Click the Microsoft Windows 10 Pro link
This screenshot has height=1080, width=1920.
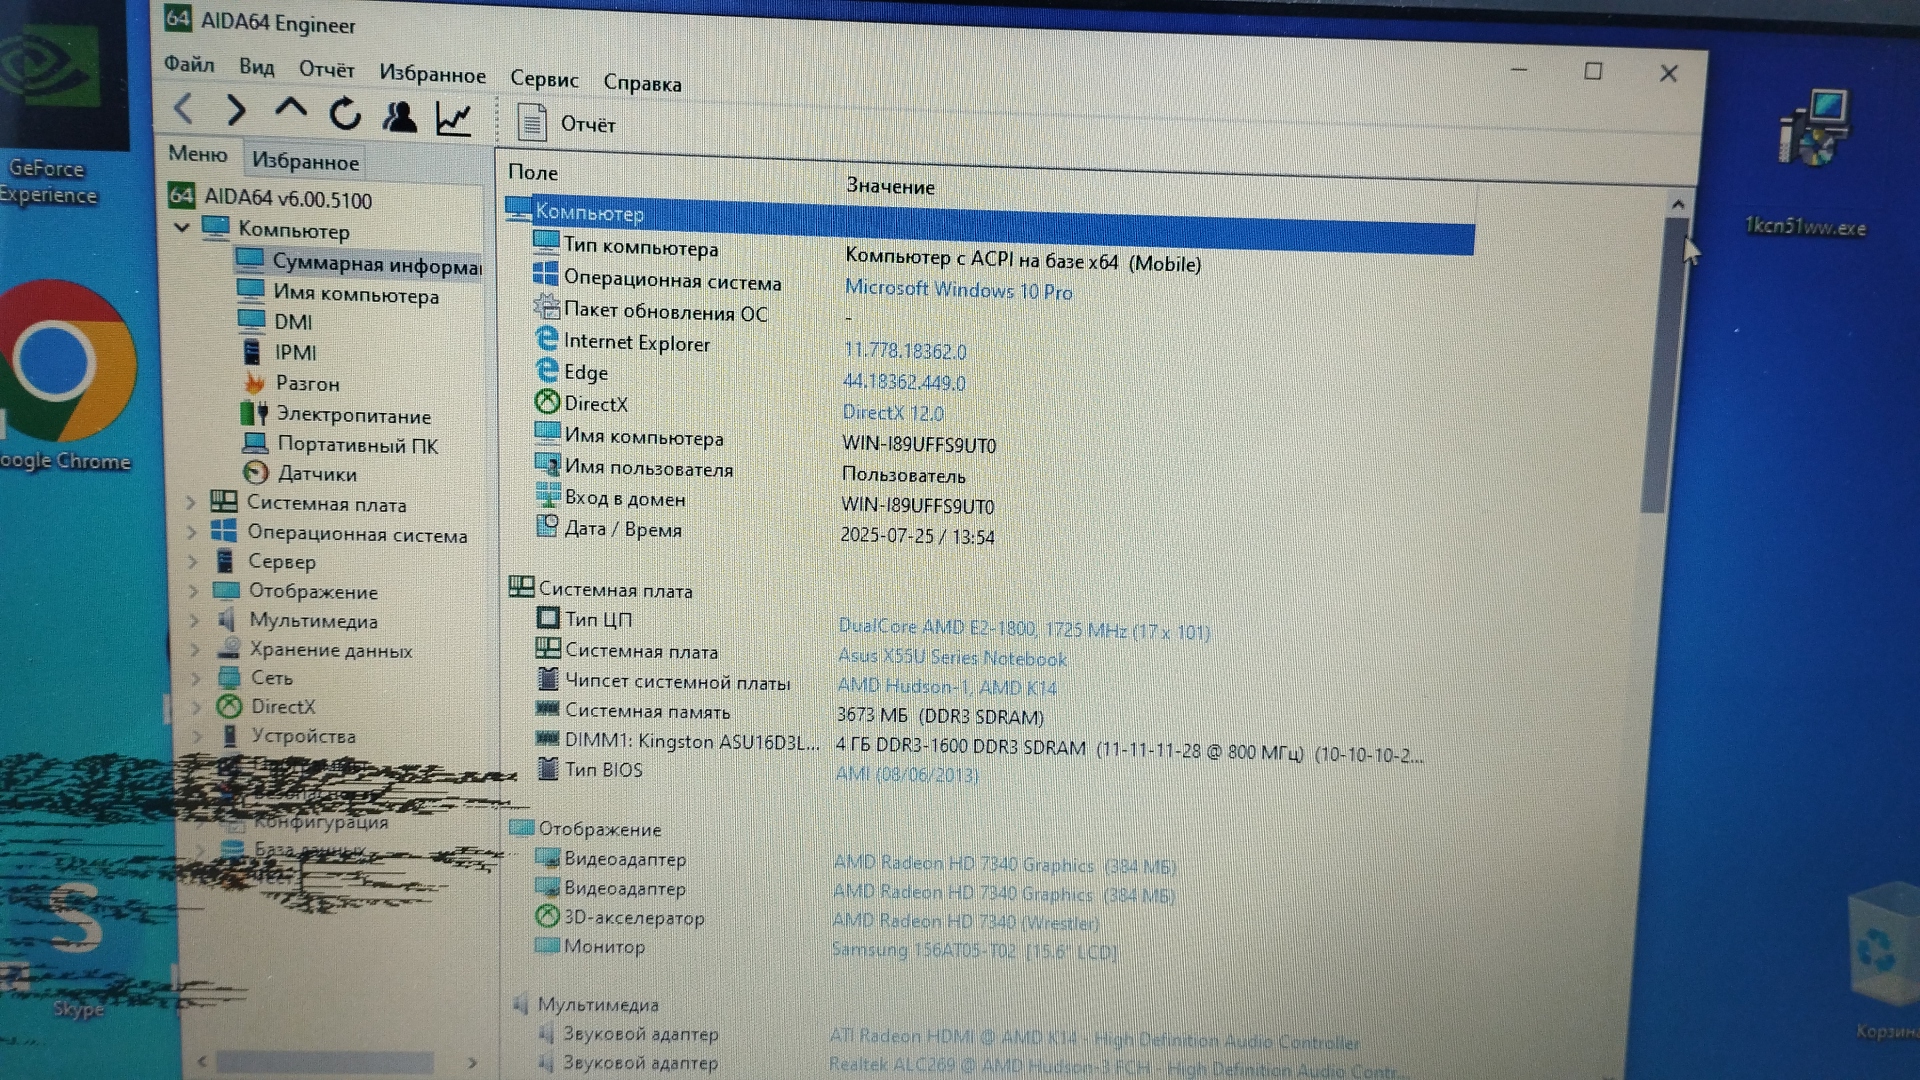(958, 291)
